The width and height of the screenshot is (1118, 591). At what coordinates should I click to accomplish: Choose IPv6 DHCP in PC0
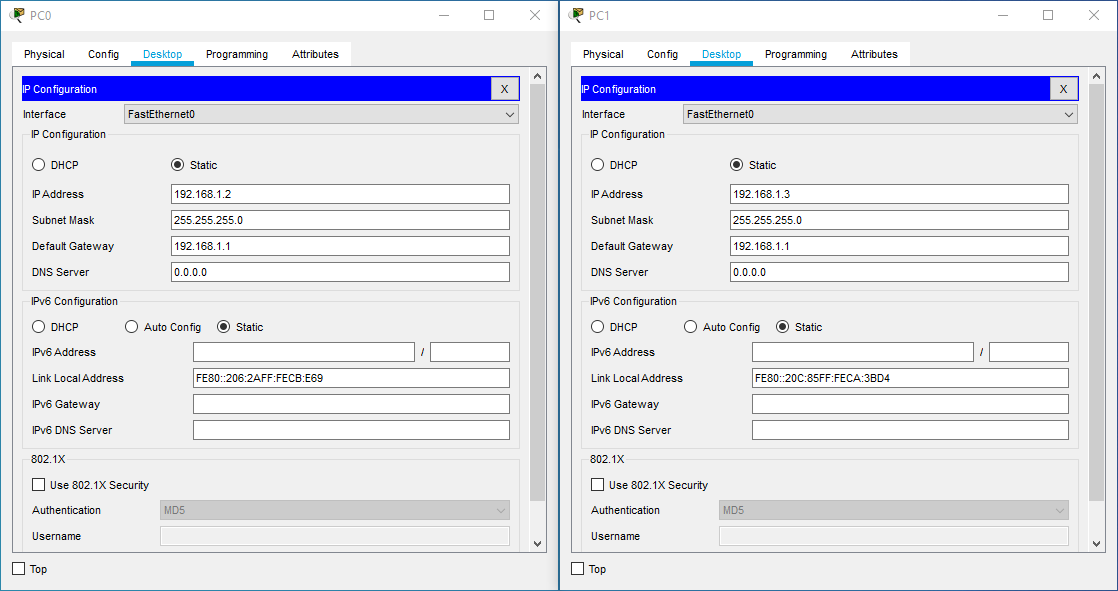39,327
